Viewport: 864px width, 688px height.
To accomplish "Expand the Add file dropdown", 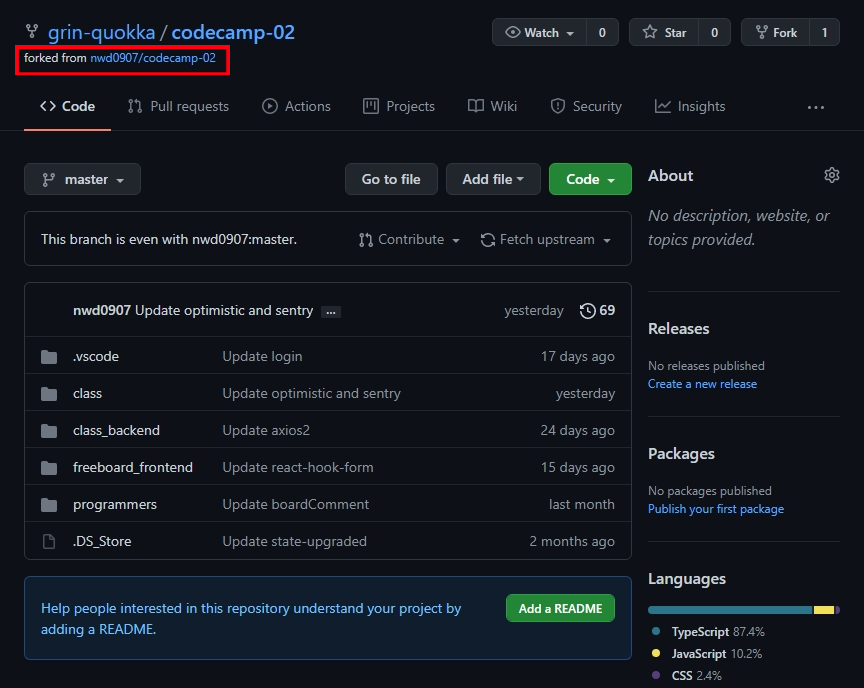I will tap(493, 179).
